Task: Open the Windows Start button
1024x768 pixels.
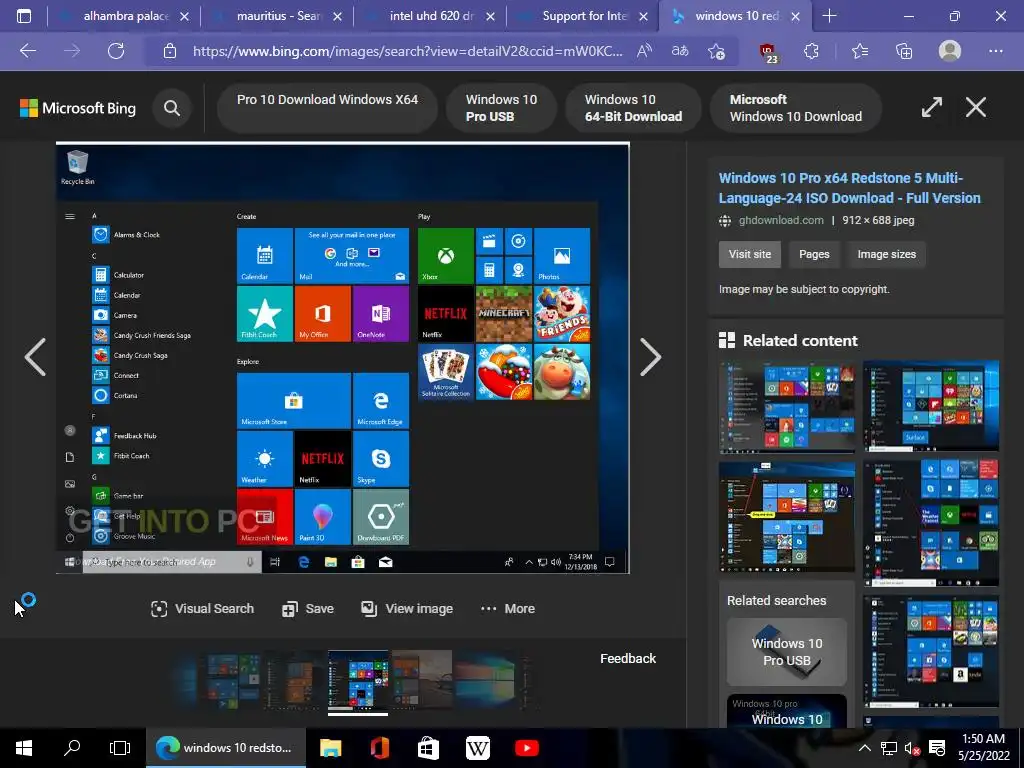Action: [x=24, y=748]
